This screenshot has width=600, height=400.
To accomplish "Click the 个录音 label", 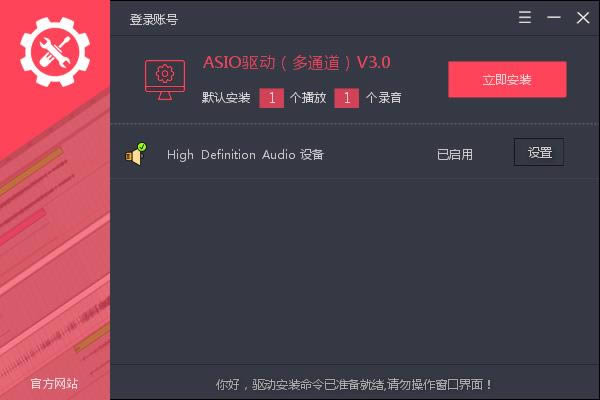I will [x=383, y=98].
